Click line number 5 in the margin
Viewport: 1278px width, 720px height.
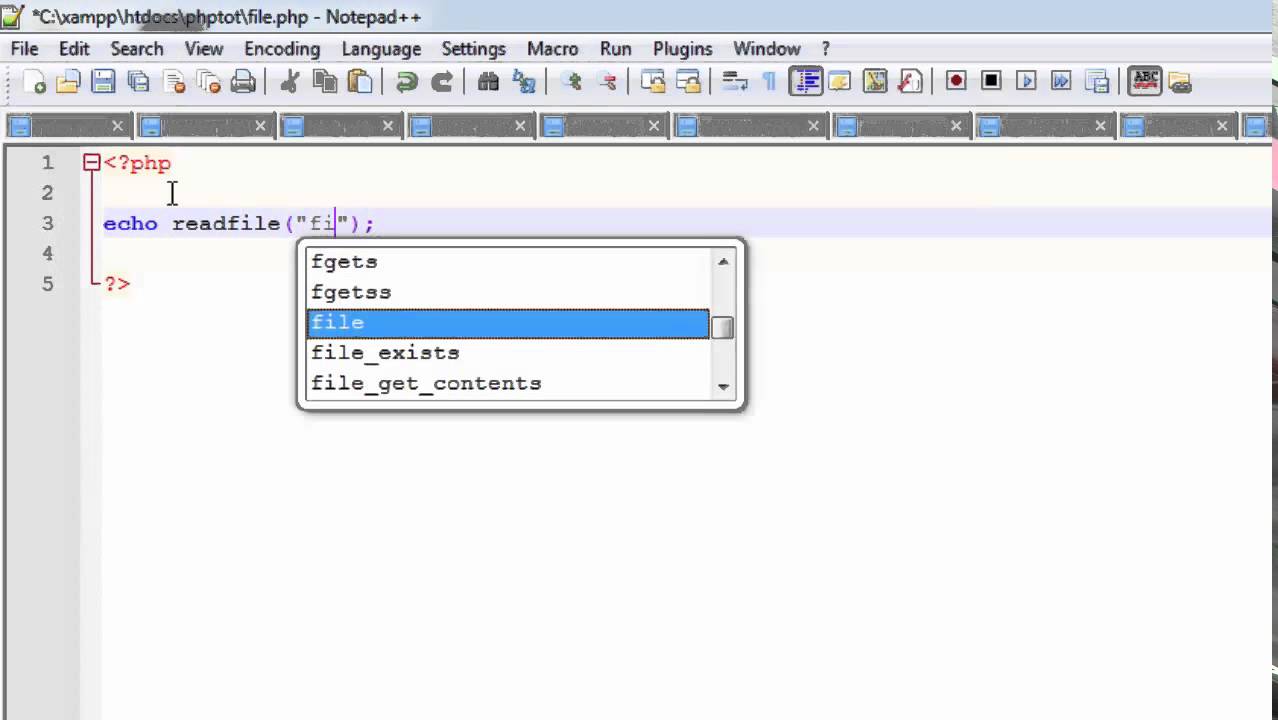click(47, 284)
